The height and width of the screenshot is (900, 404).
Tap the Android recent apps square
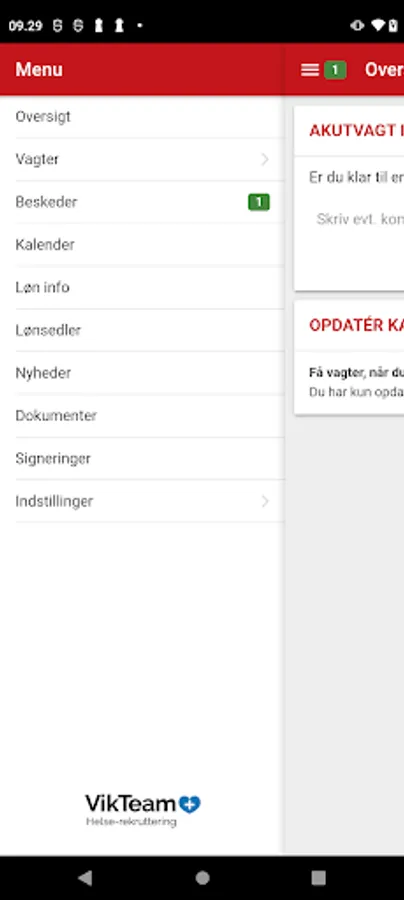[318, 878]
